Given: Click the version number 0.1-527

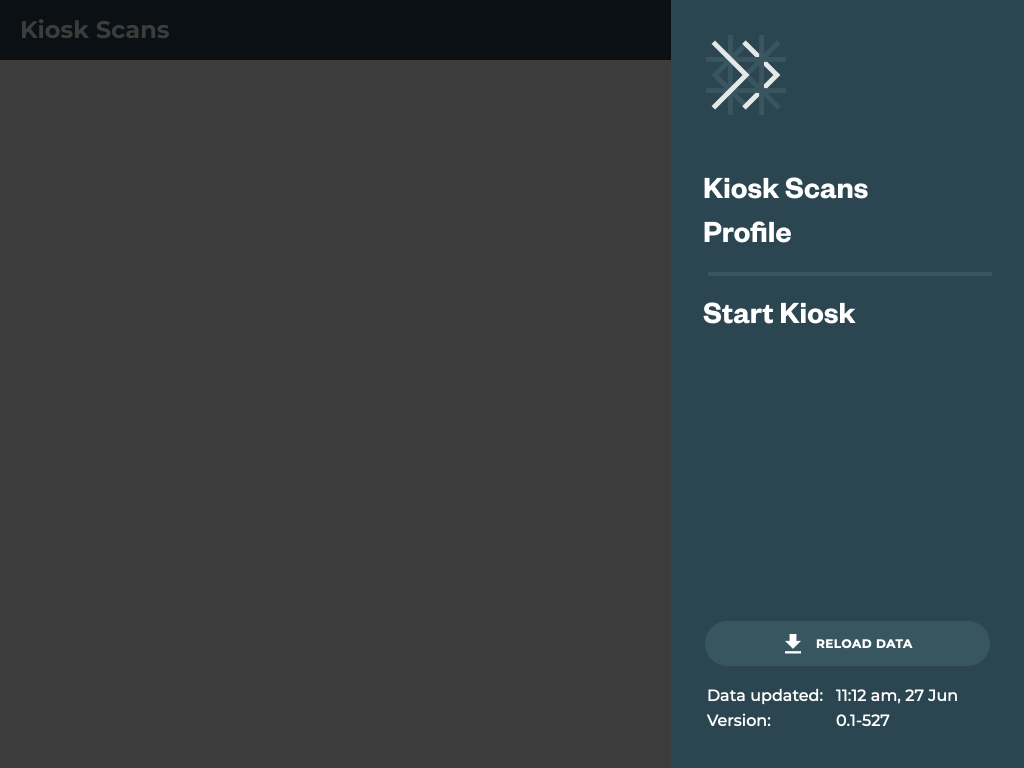Looking at the screenshot, I should (x=862, y=720).
